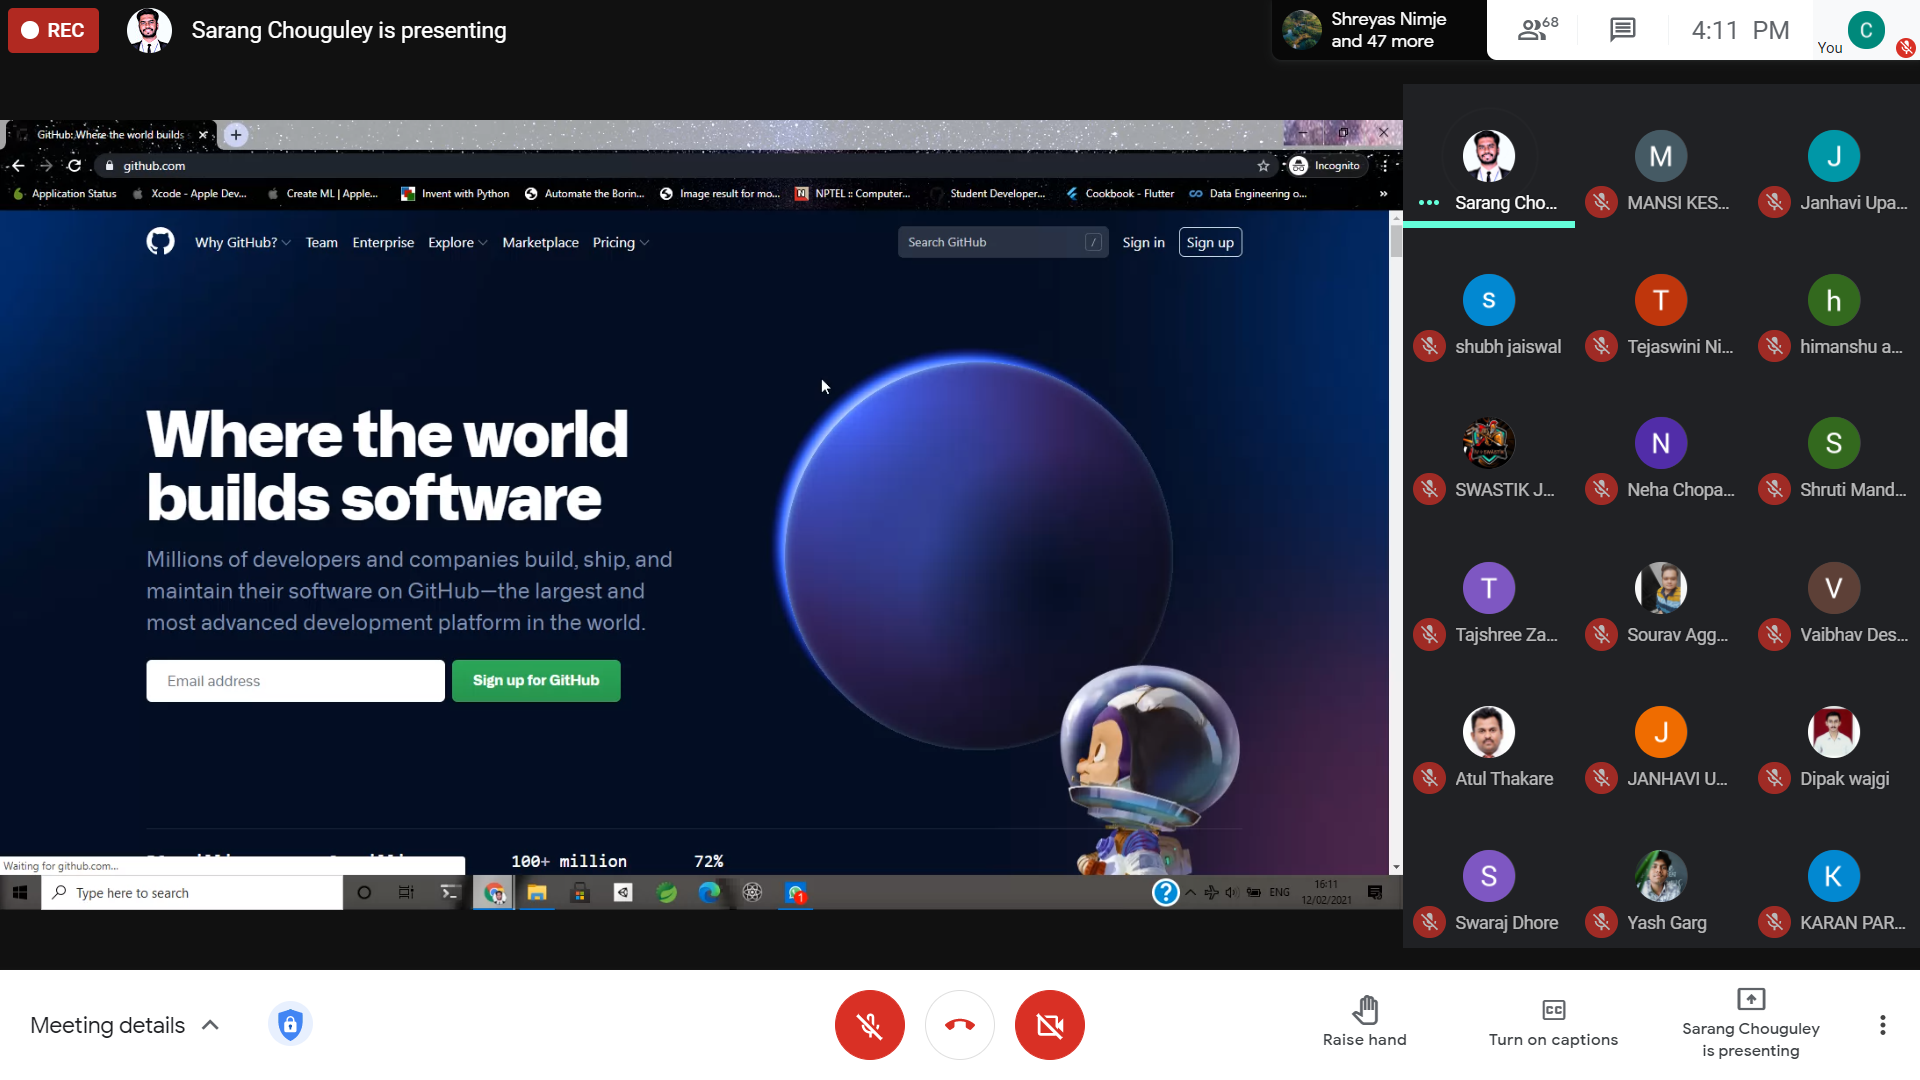Expand bookmarks overflow chevron
The image size is (1920, 1080).
point(1383,193)
